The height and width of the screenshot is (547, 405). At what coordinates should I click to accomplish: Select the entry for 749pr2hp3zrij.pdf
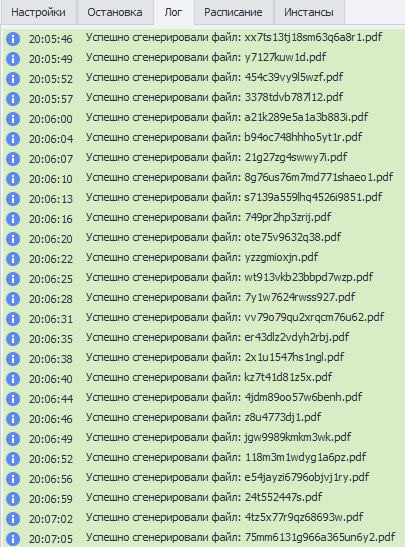[x=208, y=217]
